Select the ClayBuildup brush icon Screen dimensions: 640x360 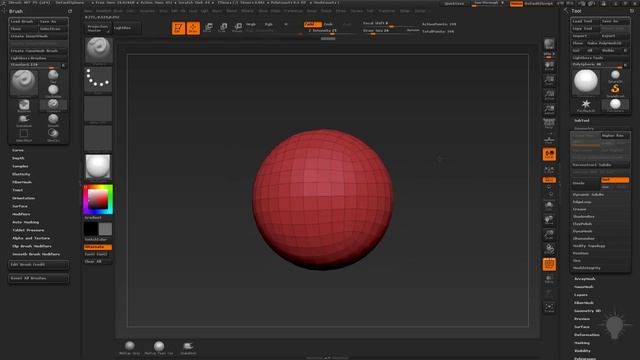[53, 90]
